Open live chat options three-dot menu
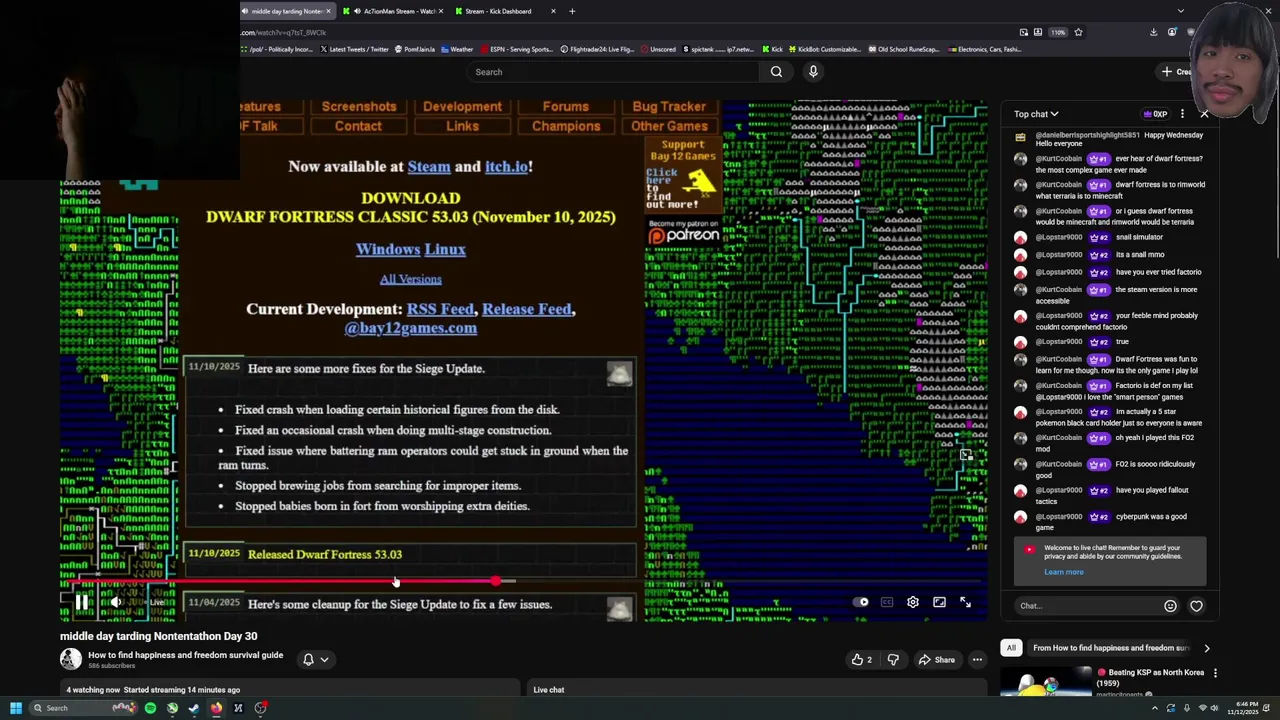Viewport: 1280px width, 720px height. pos(1182,114)
